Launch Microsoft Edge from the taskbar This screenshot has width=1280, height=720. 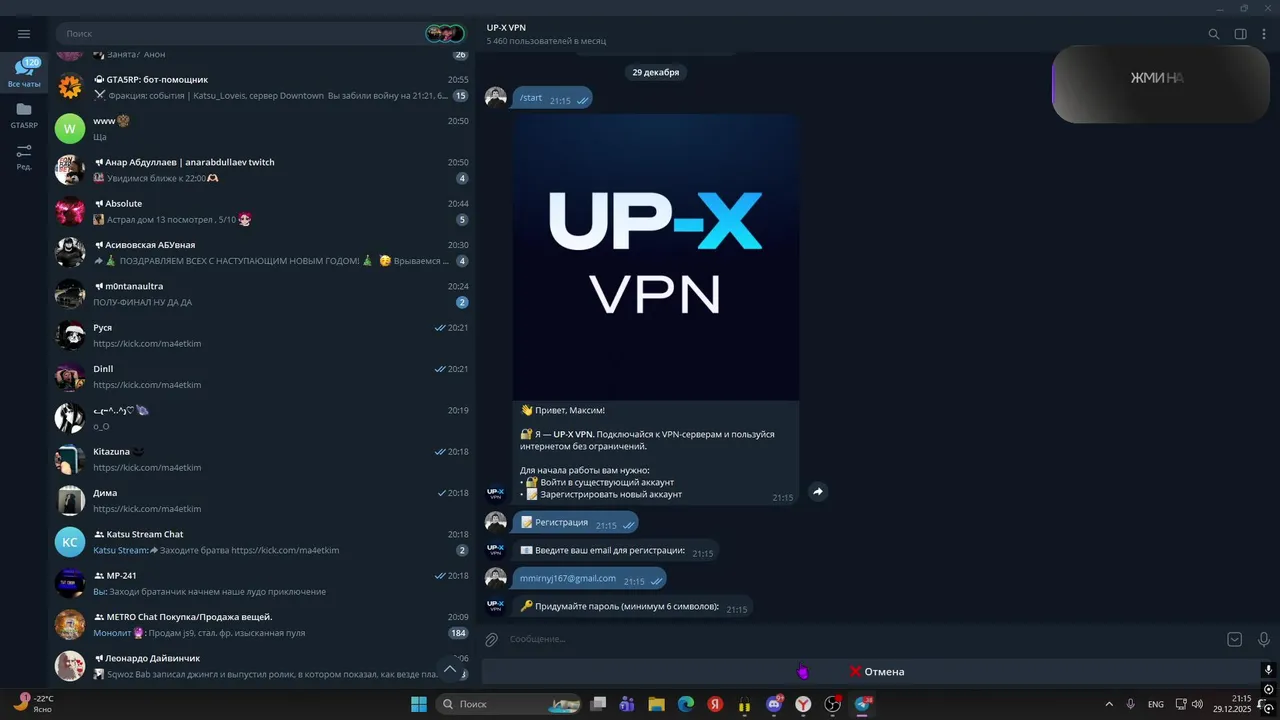pos(686,704)
